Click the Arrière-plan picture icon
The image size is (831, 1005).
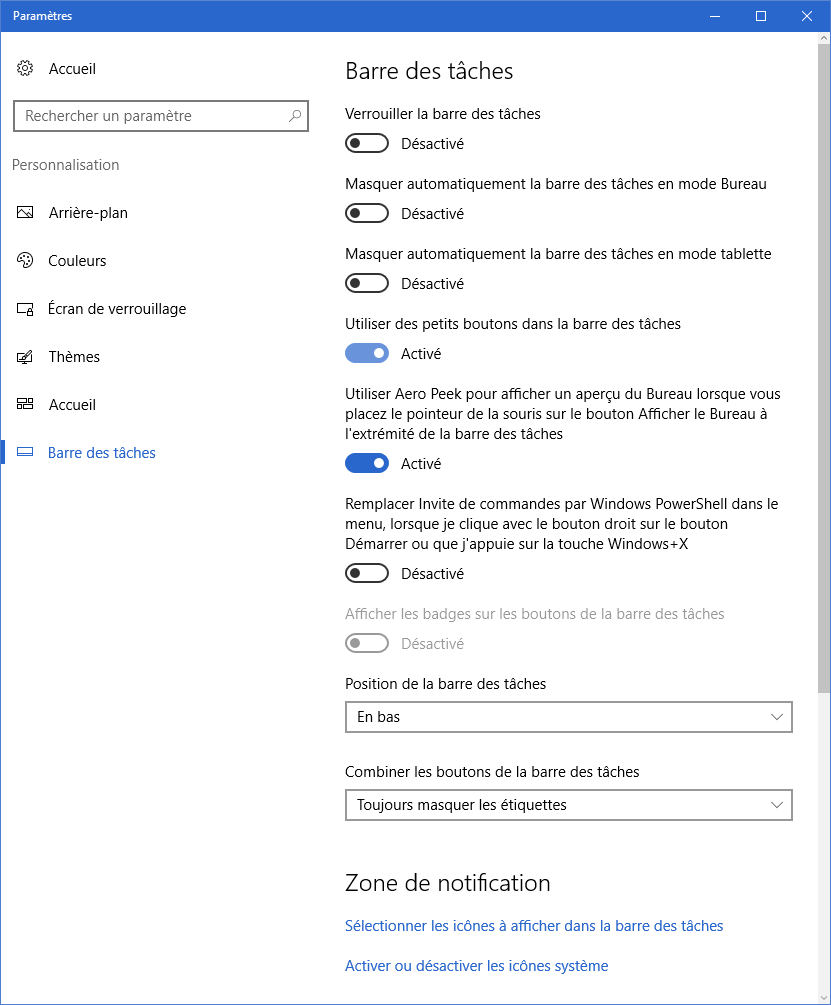click(25, 213)
